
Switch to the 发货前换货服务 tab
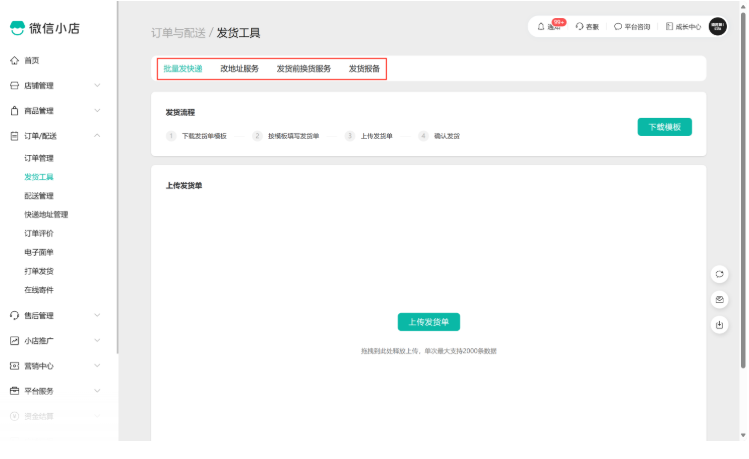(303, 69)
